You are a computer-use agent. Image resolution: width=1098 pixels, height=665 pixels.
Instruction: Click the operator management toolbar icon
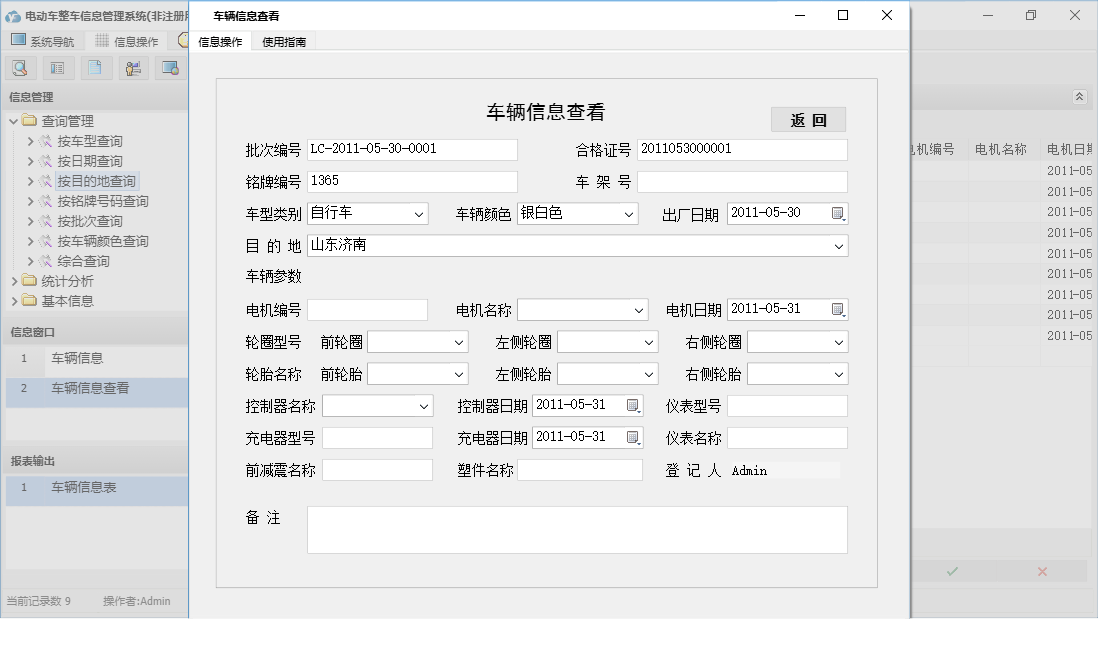pyautogui.click(x=131, y=67)
